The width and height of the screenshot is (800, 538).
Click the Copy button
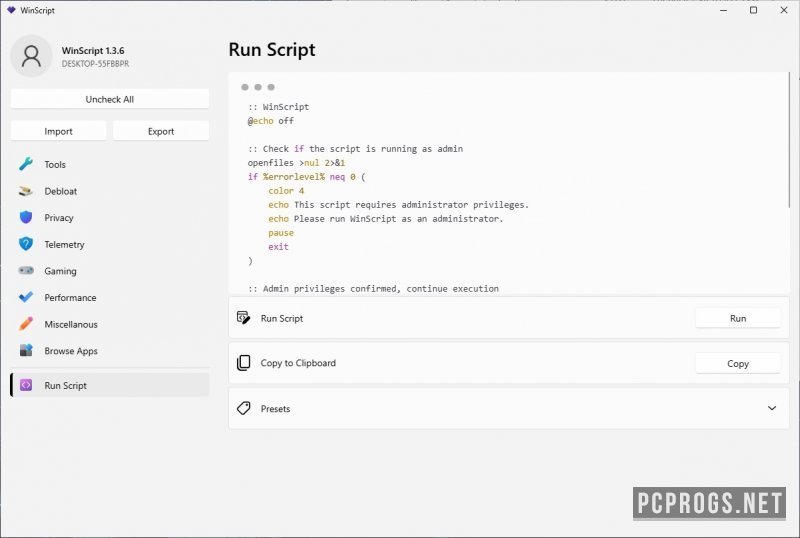[738, 363]
